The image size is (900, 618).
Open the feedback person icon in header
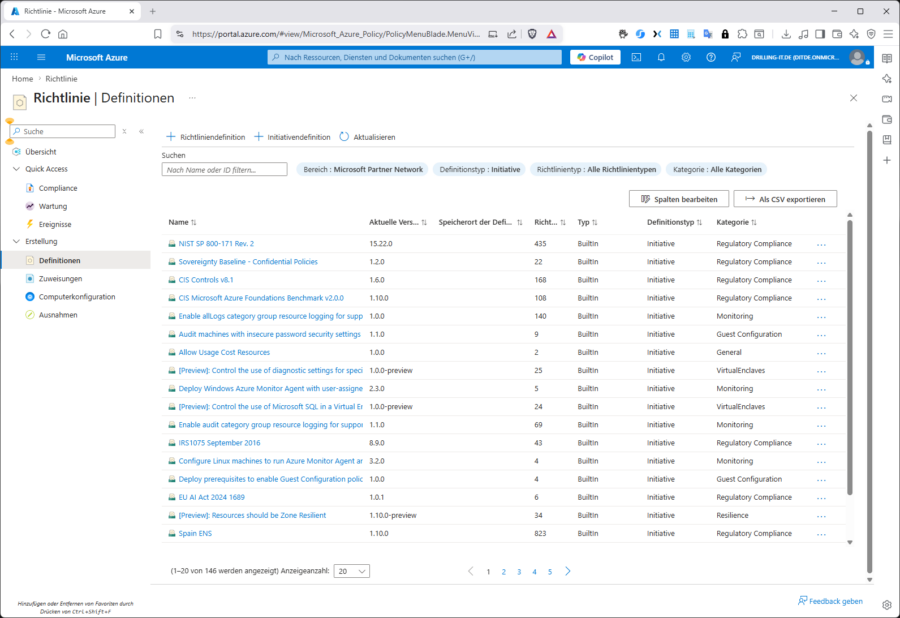point(735,57)
